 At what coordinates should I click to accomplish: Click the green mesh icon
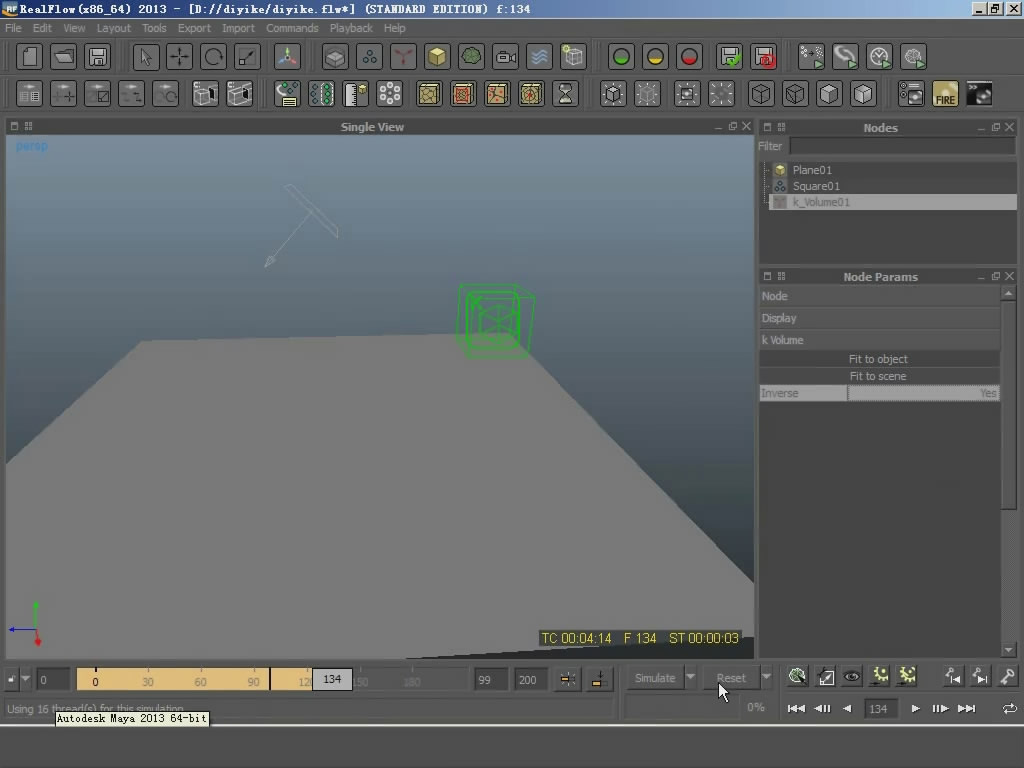[x=471, y=57]
